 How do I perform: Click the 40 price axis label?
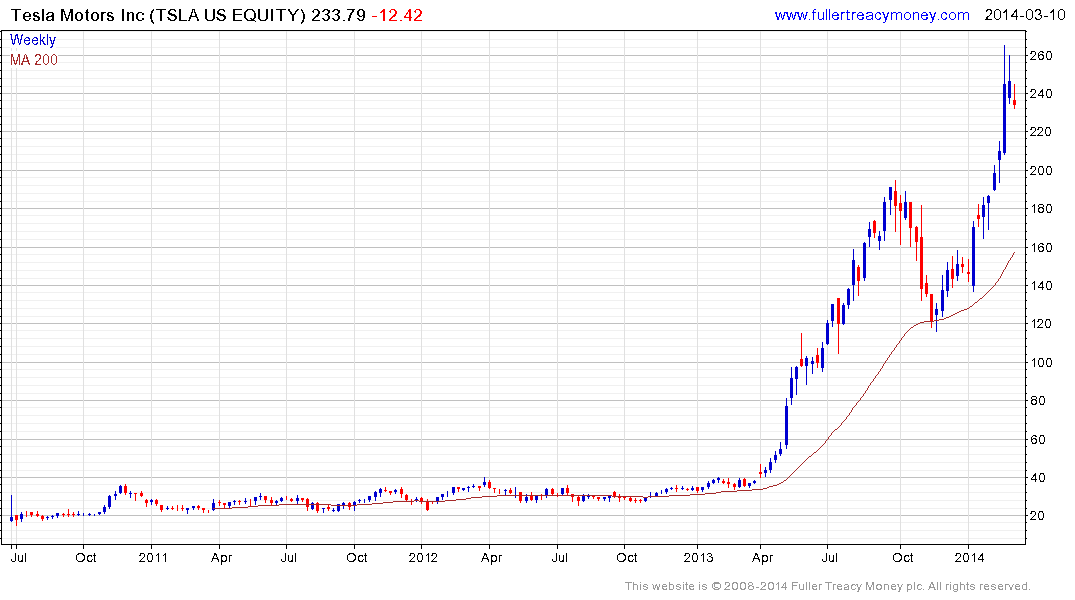click(x=1038, y=478)
